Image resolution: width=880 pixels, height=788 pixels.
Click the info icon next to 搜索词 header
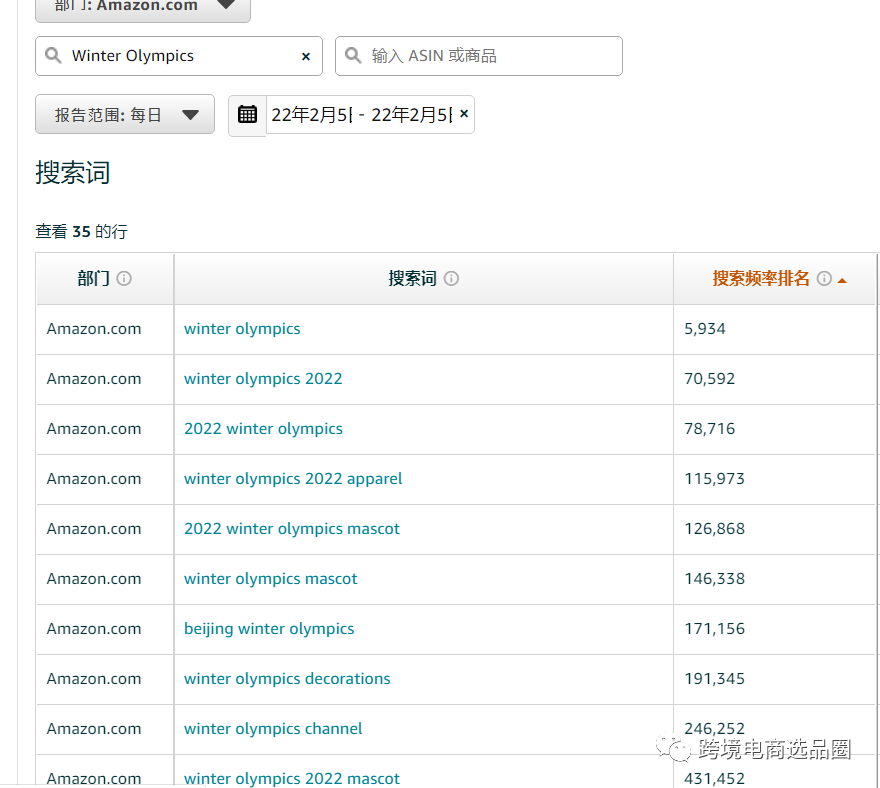(451, 279)
